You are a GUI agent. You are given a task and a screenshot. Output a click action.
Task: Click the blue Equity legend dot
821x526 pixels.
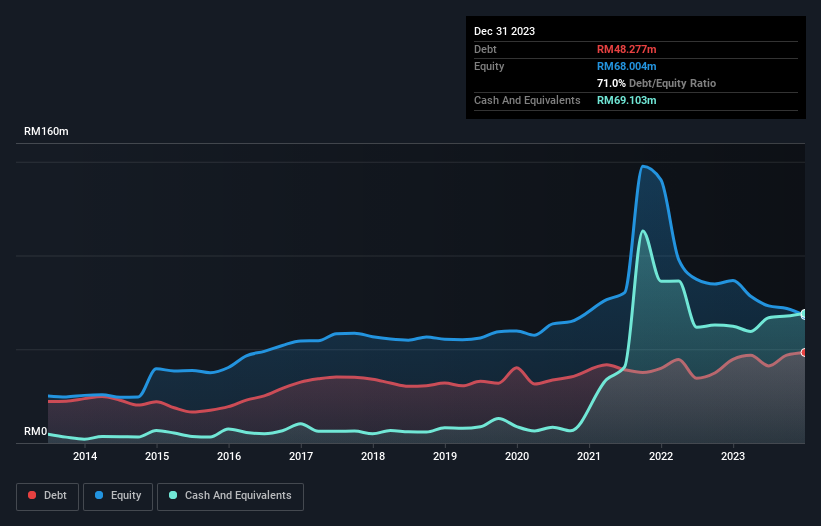point(99,495)
